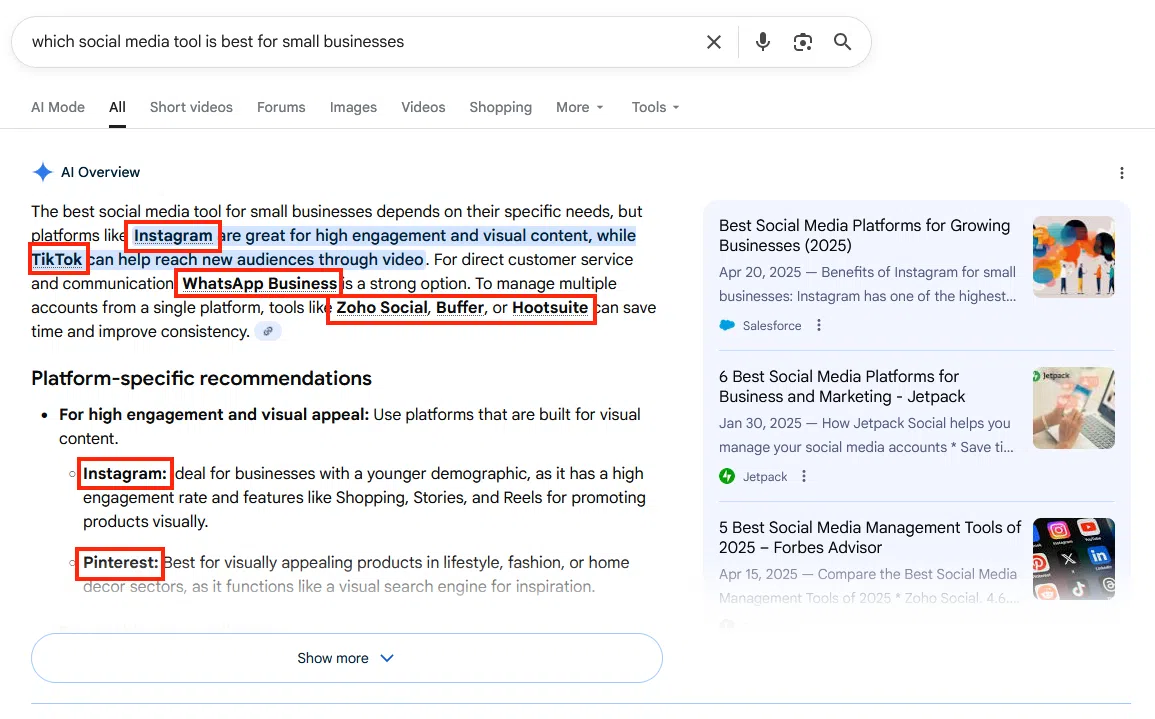Click the Jetpack article thumbnail image
The height and width of the screenshot is (719, 1155).
coord(1073,408)
